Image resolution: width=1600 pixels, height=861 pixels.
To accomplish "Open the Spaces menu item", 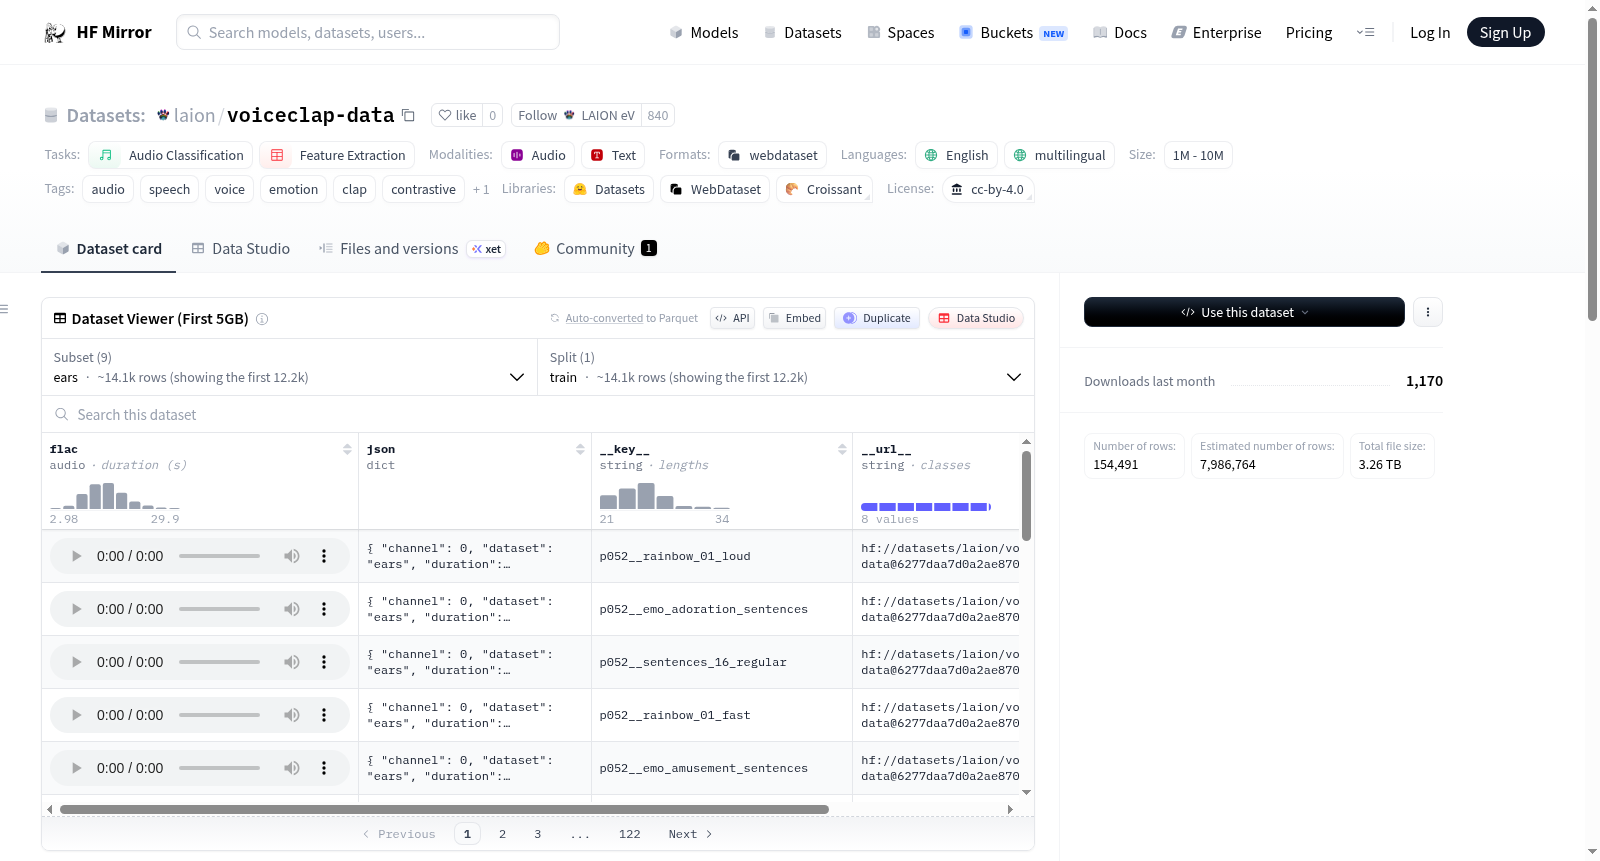I will 901,32.
